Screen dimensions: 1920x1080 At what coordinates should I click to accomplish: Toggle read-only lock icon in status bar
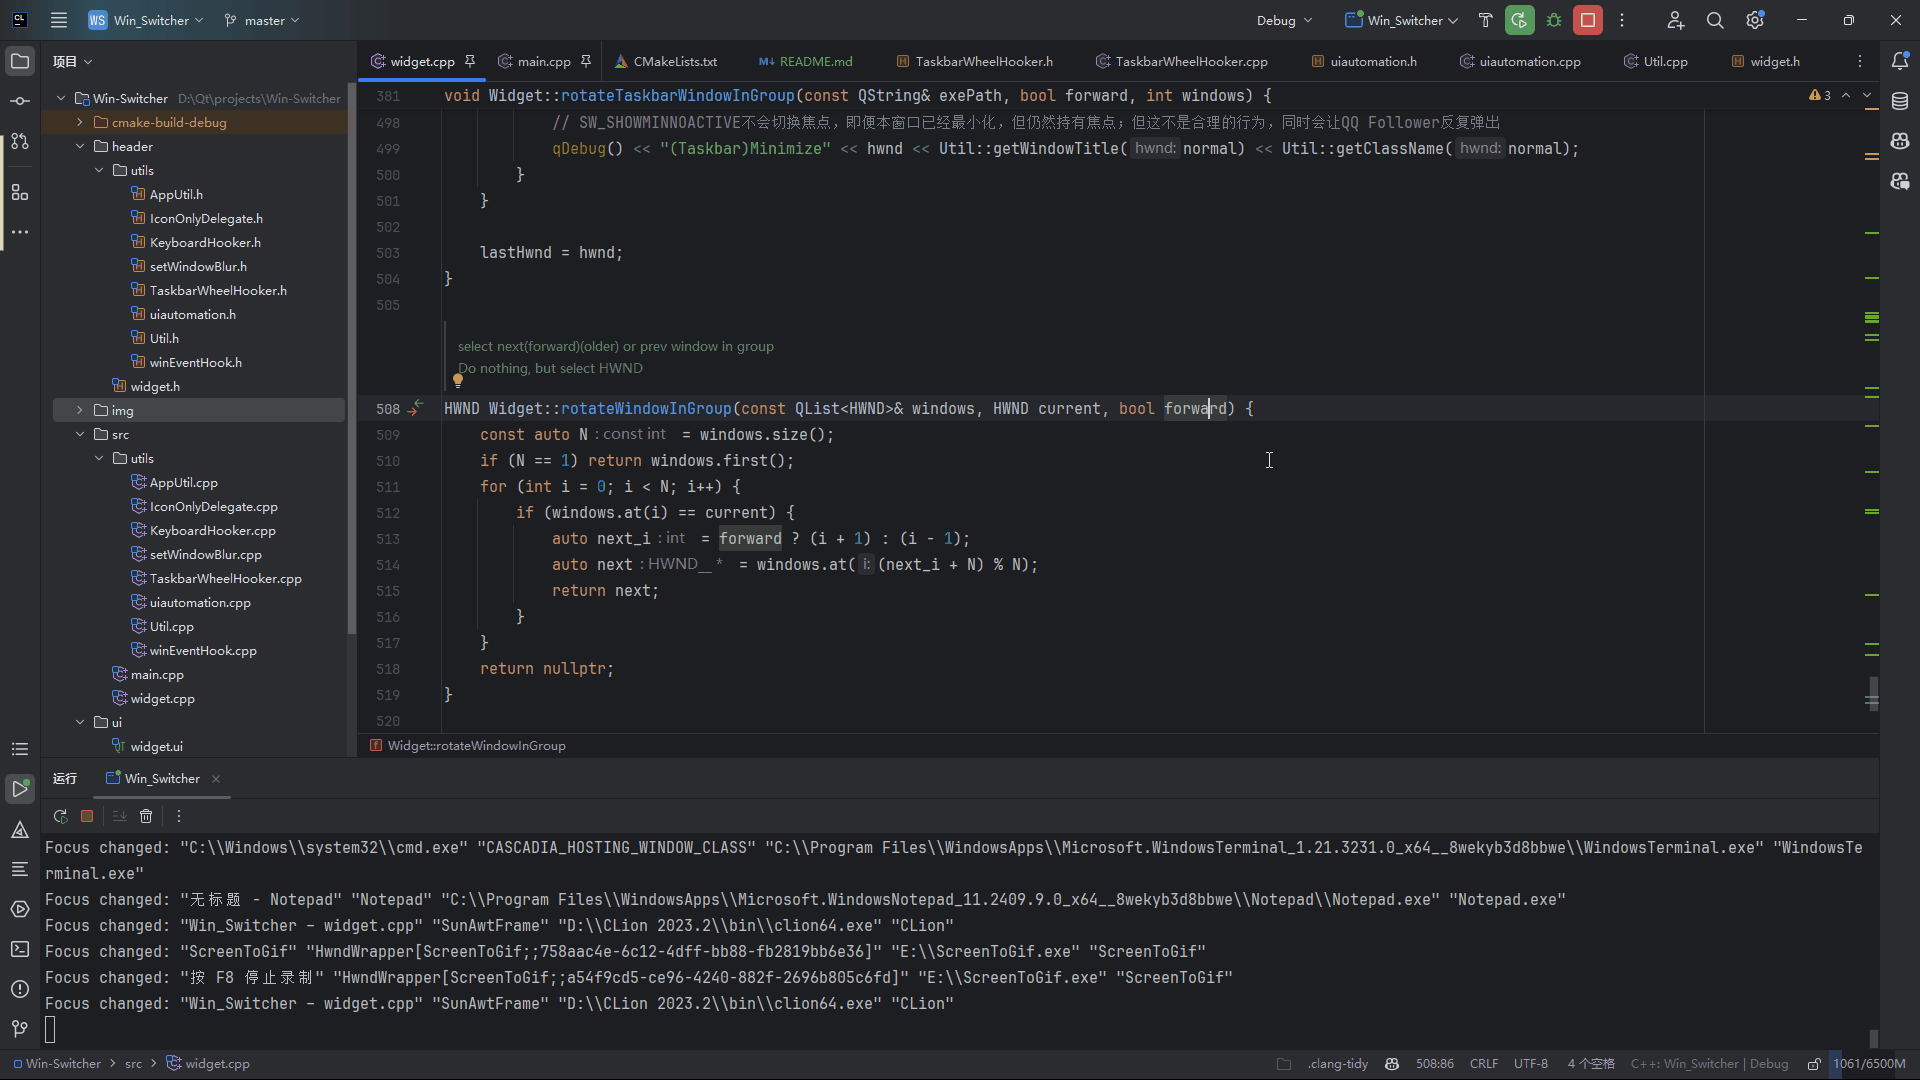[1813, 1064]
